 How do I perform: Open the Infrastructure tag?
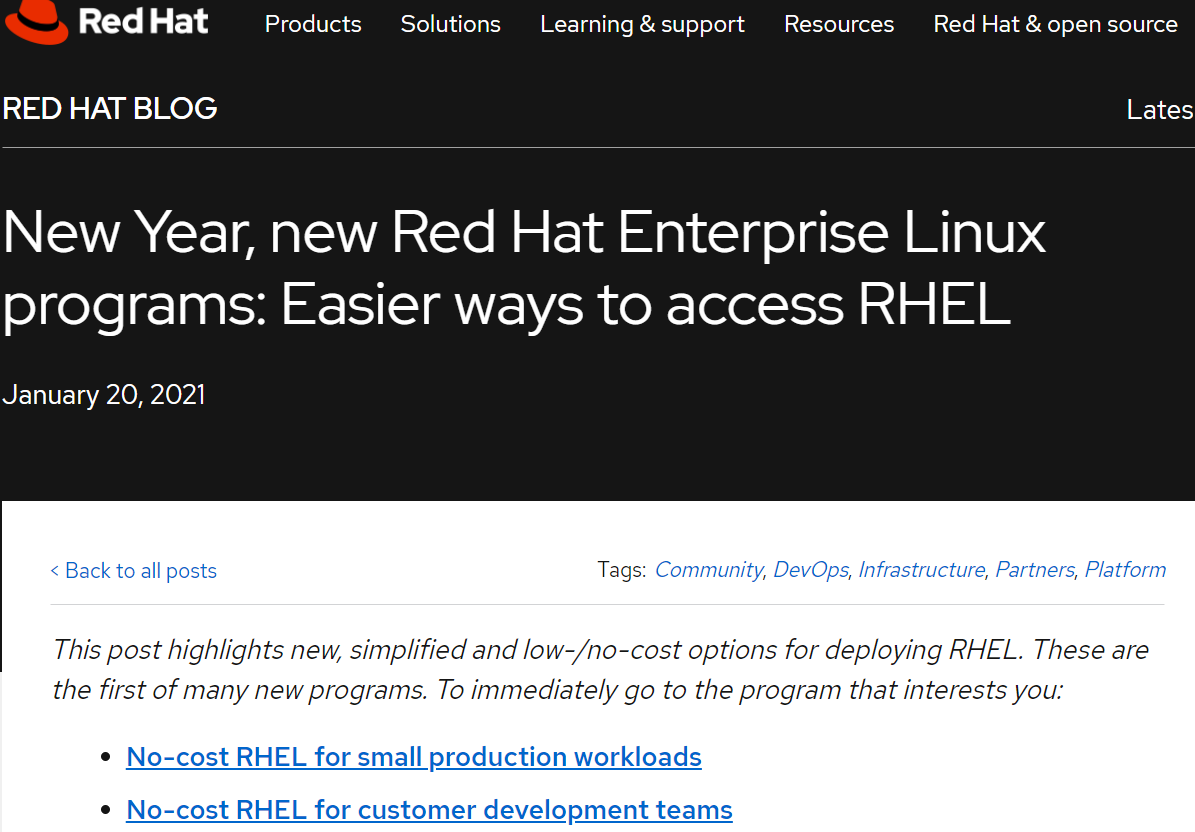[922, 570]
